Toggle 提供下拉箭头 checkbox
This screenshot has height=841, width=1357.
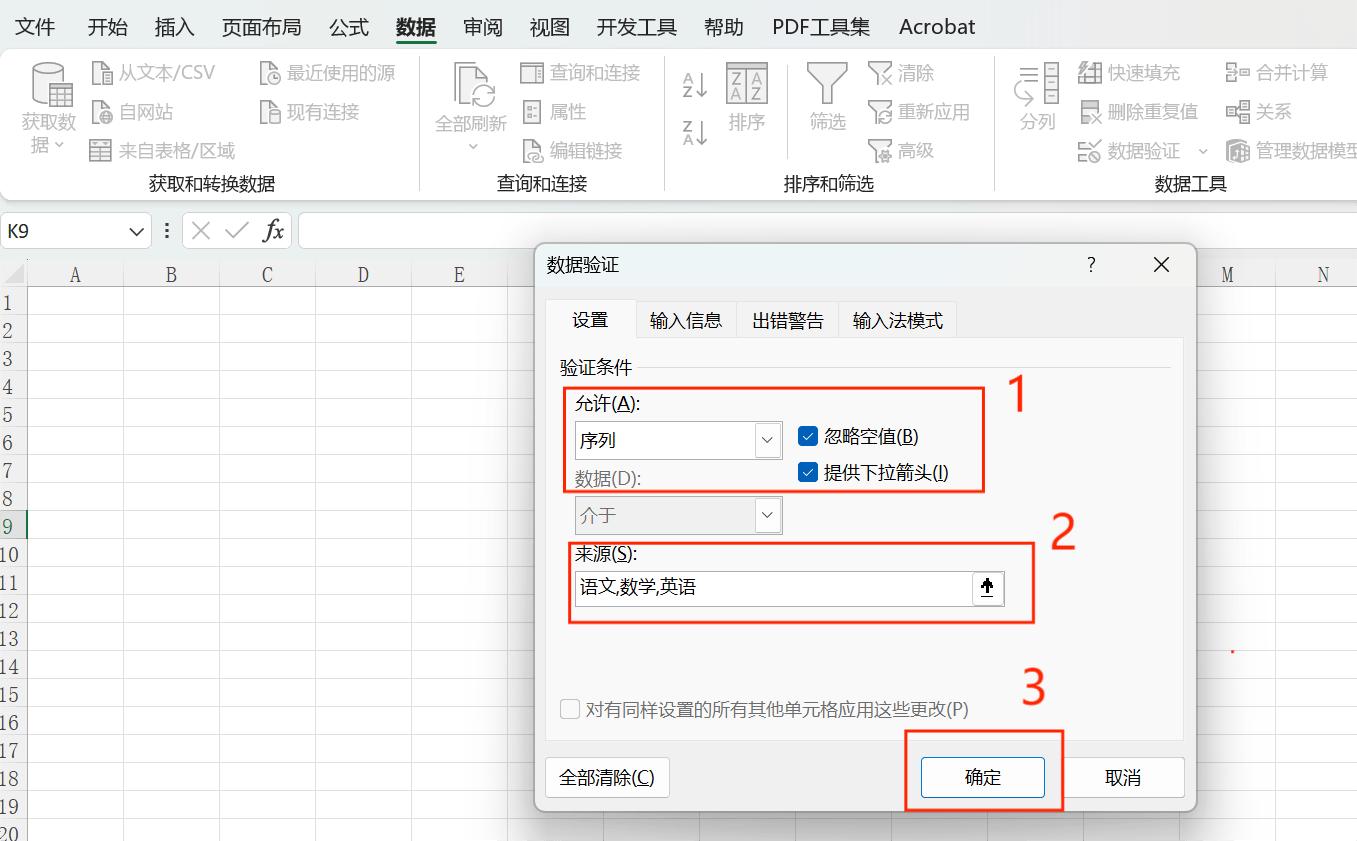tap(808, 472)
